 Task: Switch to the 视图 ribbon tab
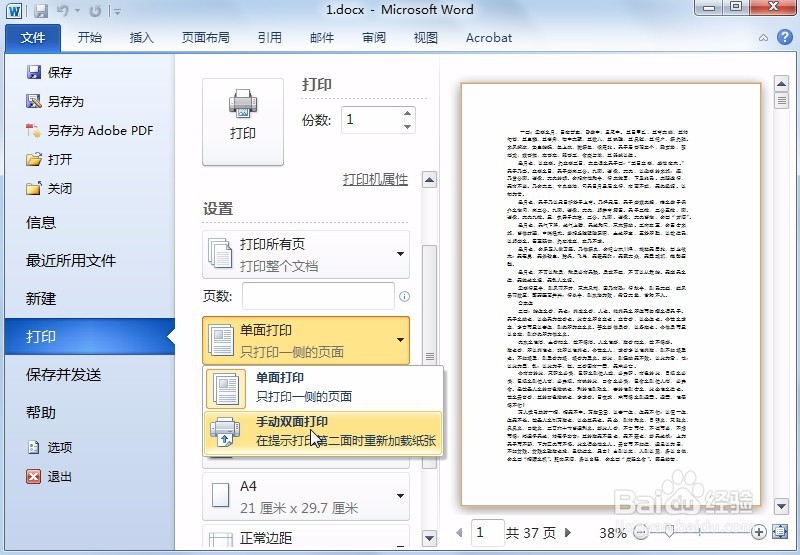click(x=426, y=38)
